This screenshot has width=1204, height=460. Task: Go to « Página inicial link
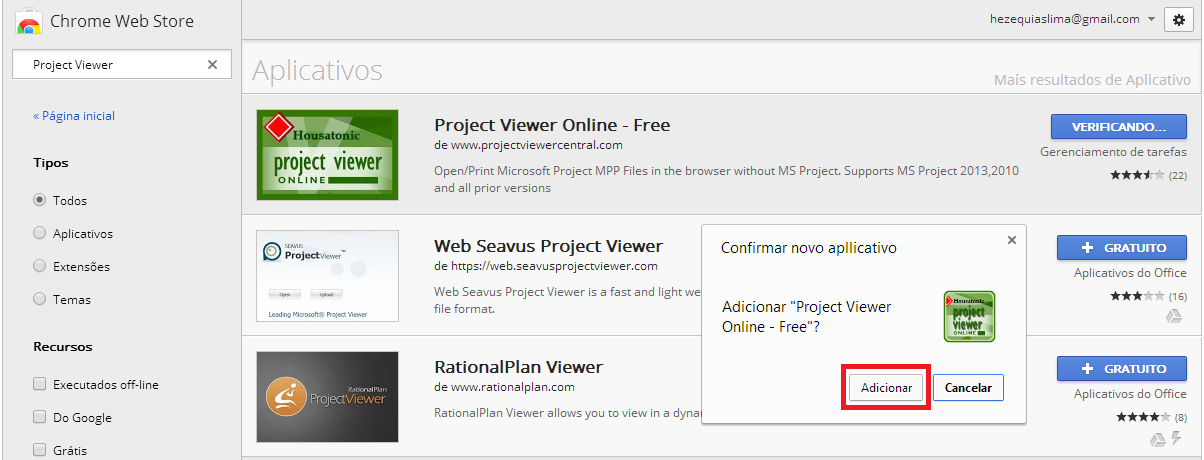[x=74, y=116]
